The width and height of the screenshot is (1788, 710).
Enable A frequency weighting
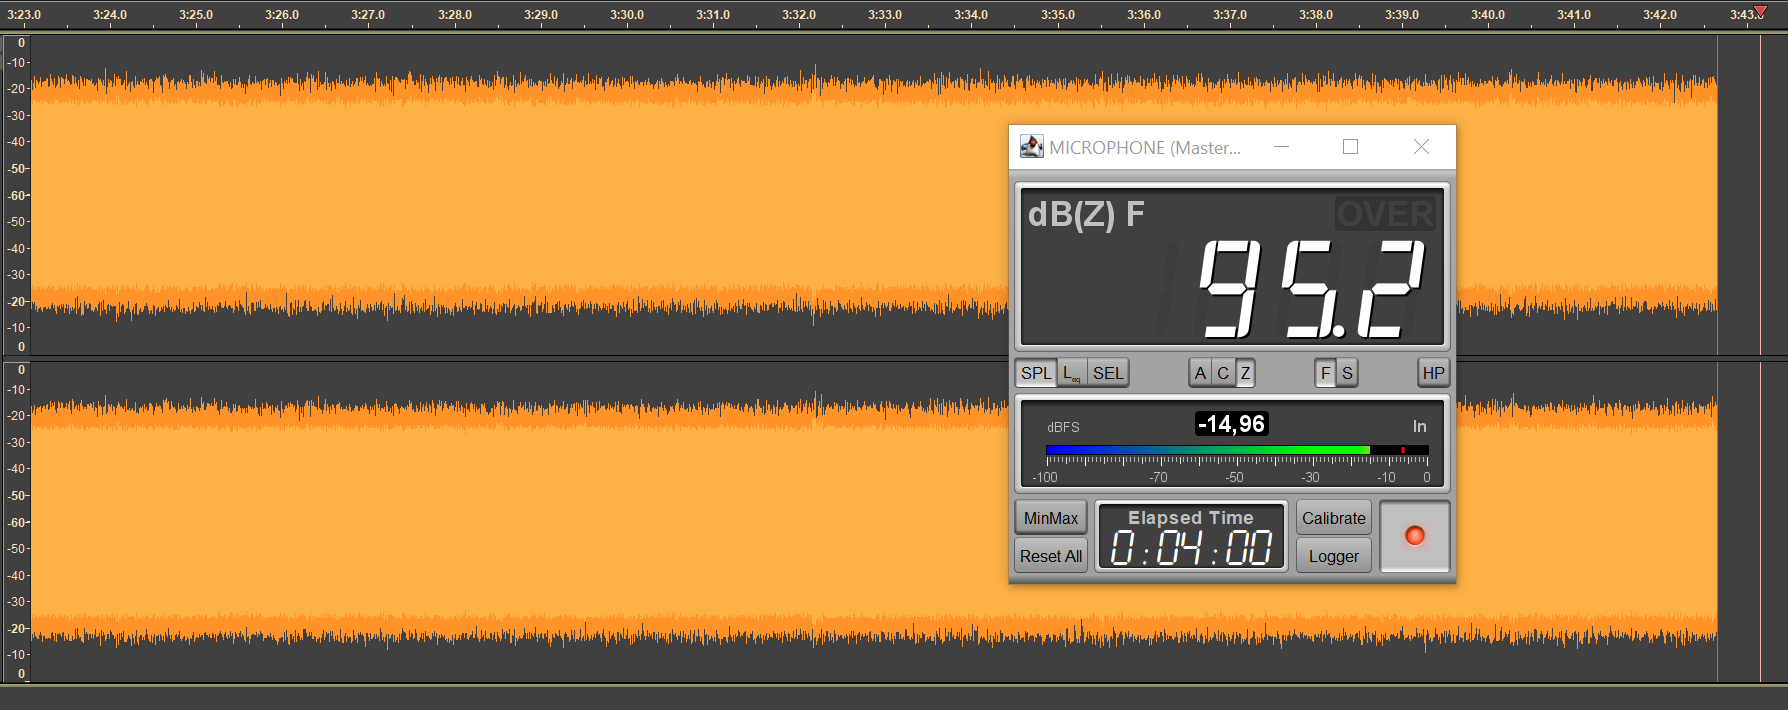pos(1200,373)
